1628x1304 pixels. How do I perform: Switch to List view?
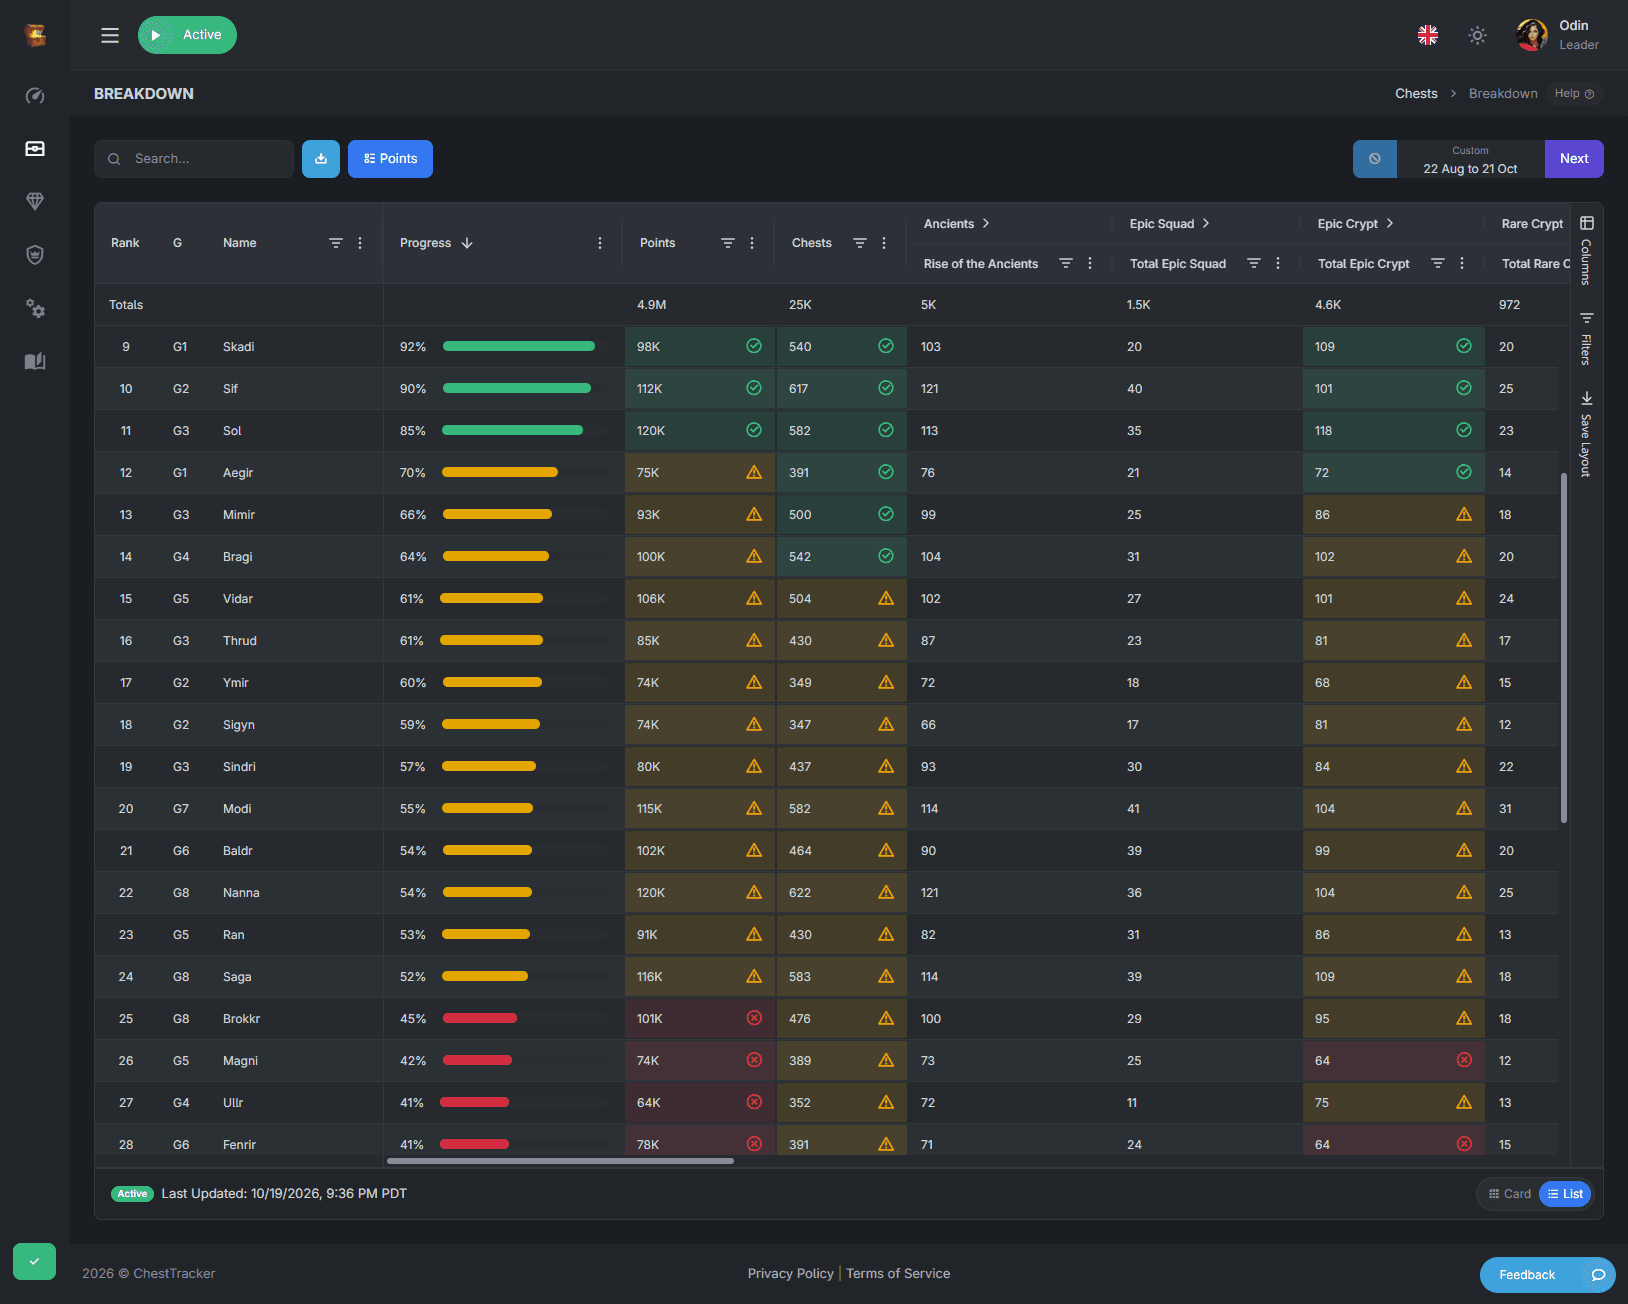(x=1565, y=1194)
